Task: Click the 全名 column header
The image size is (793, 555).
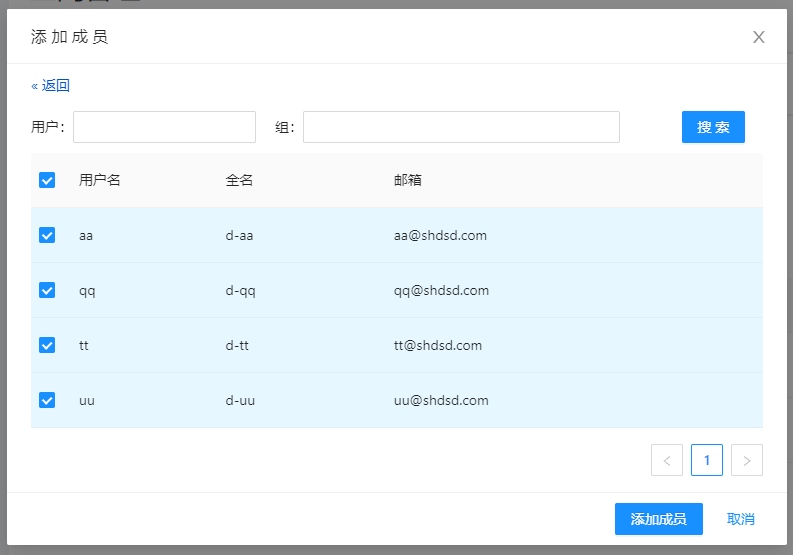Action: tap(240, 180)
